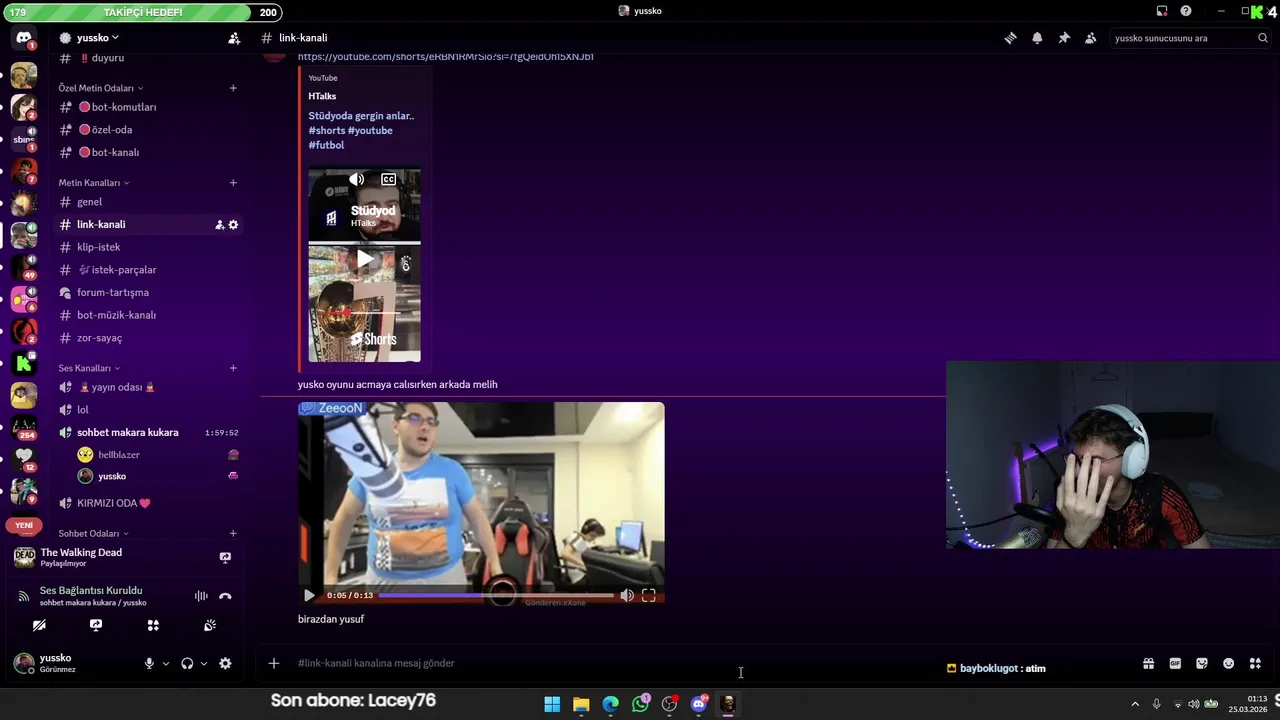Collapse Ses Kanalları category
Screen dimensions: 1280x720
click(89, 368)
